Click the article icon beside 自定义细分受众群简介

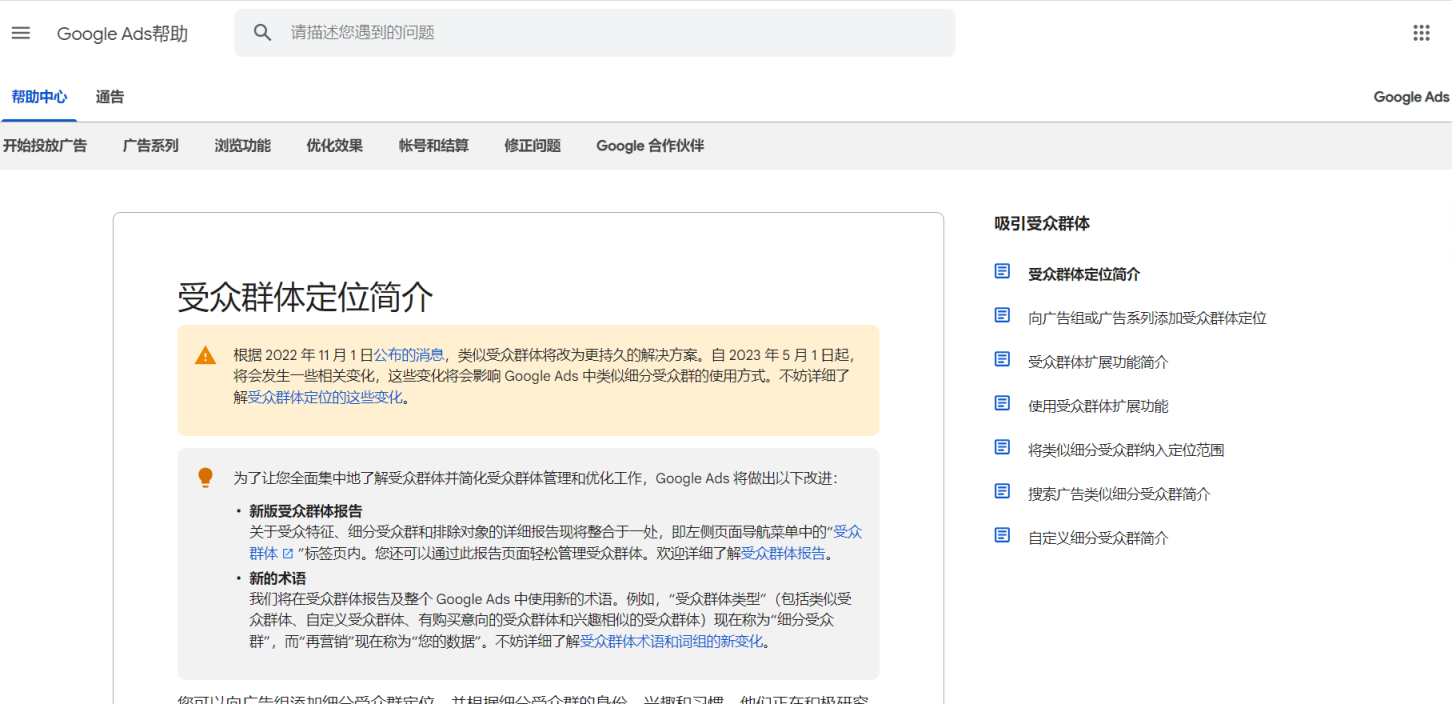[1001, 535]
